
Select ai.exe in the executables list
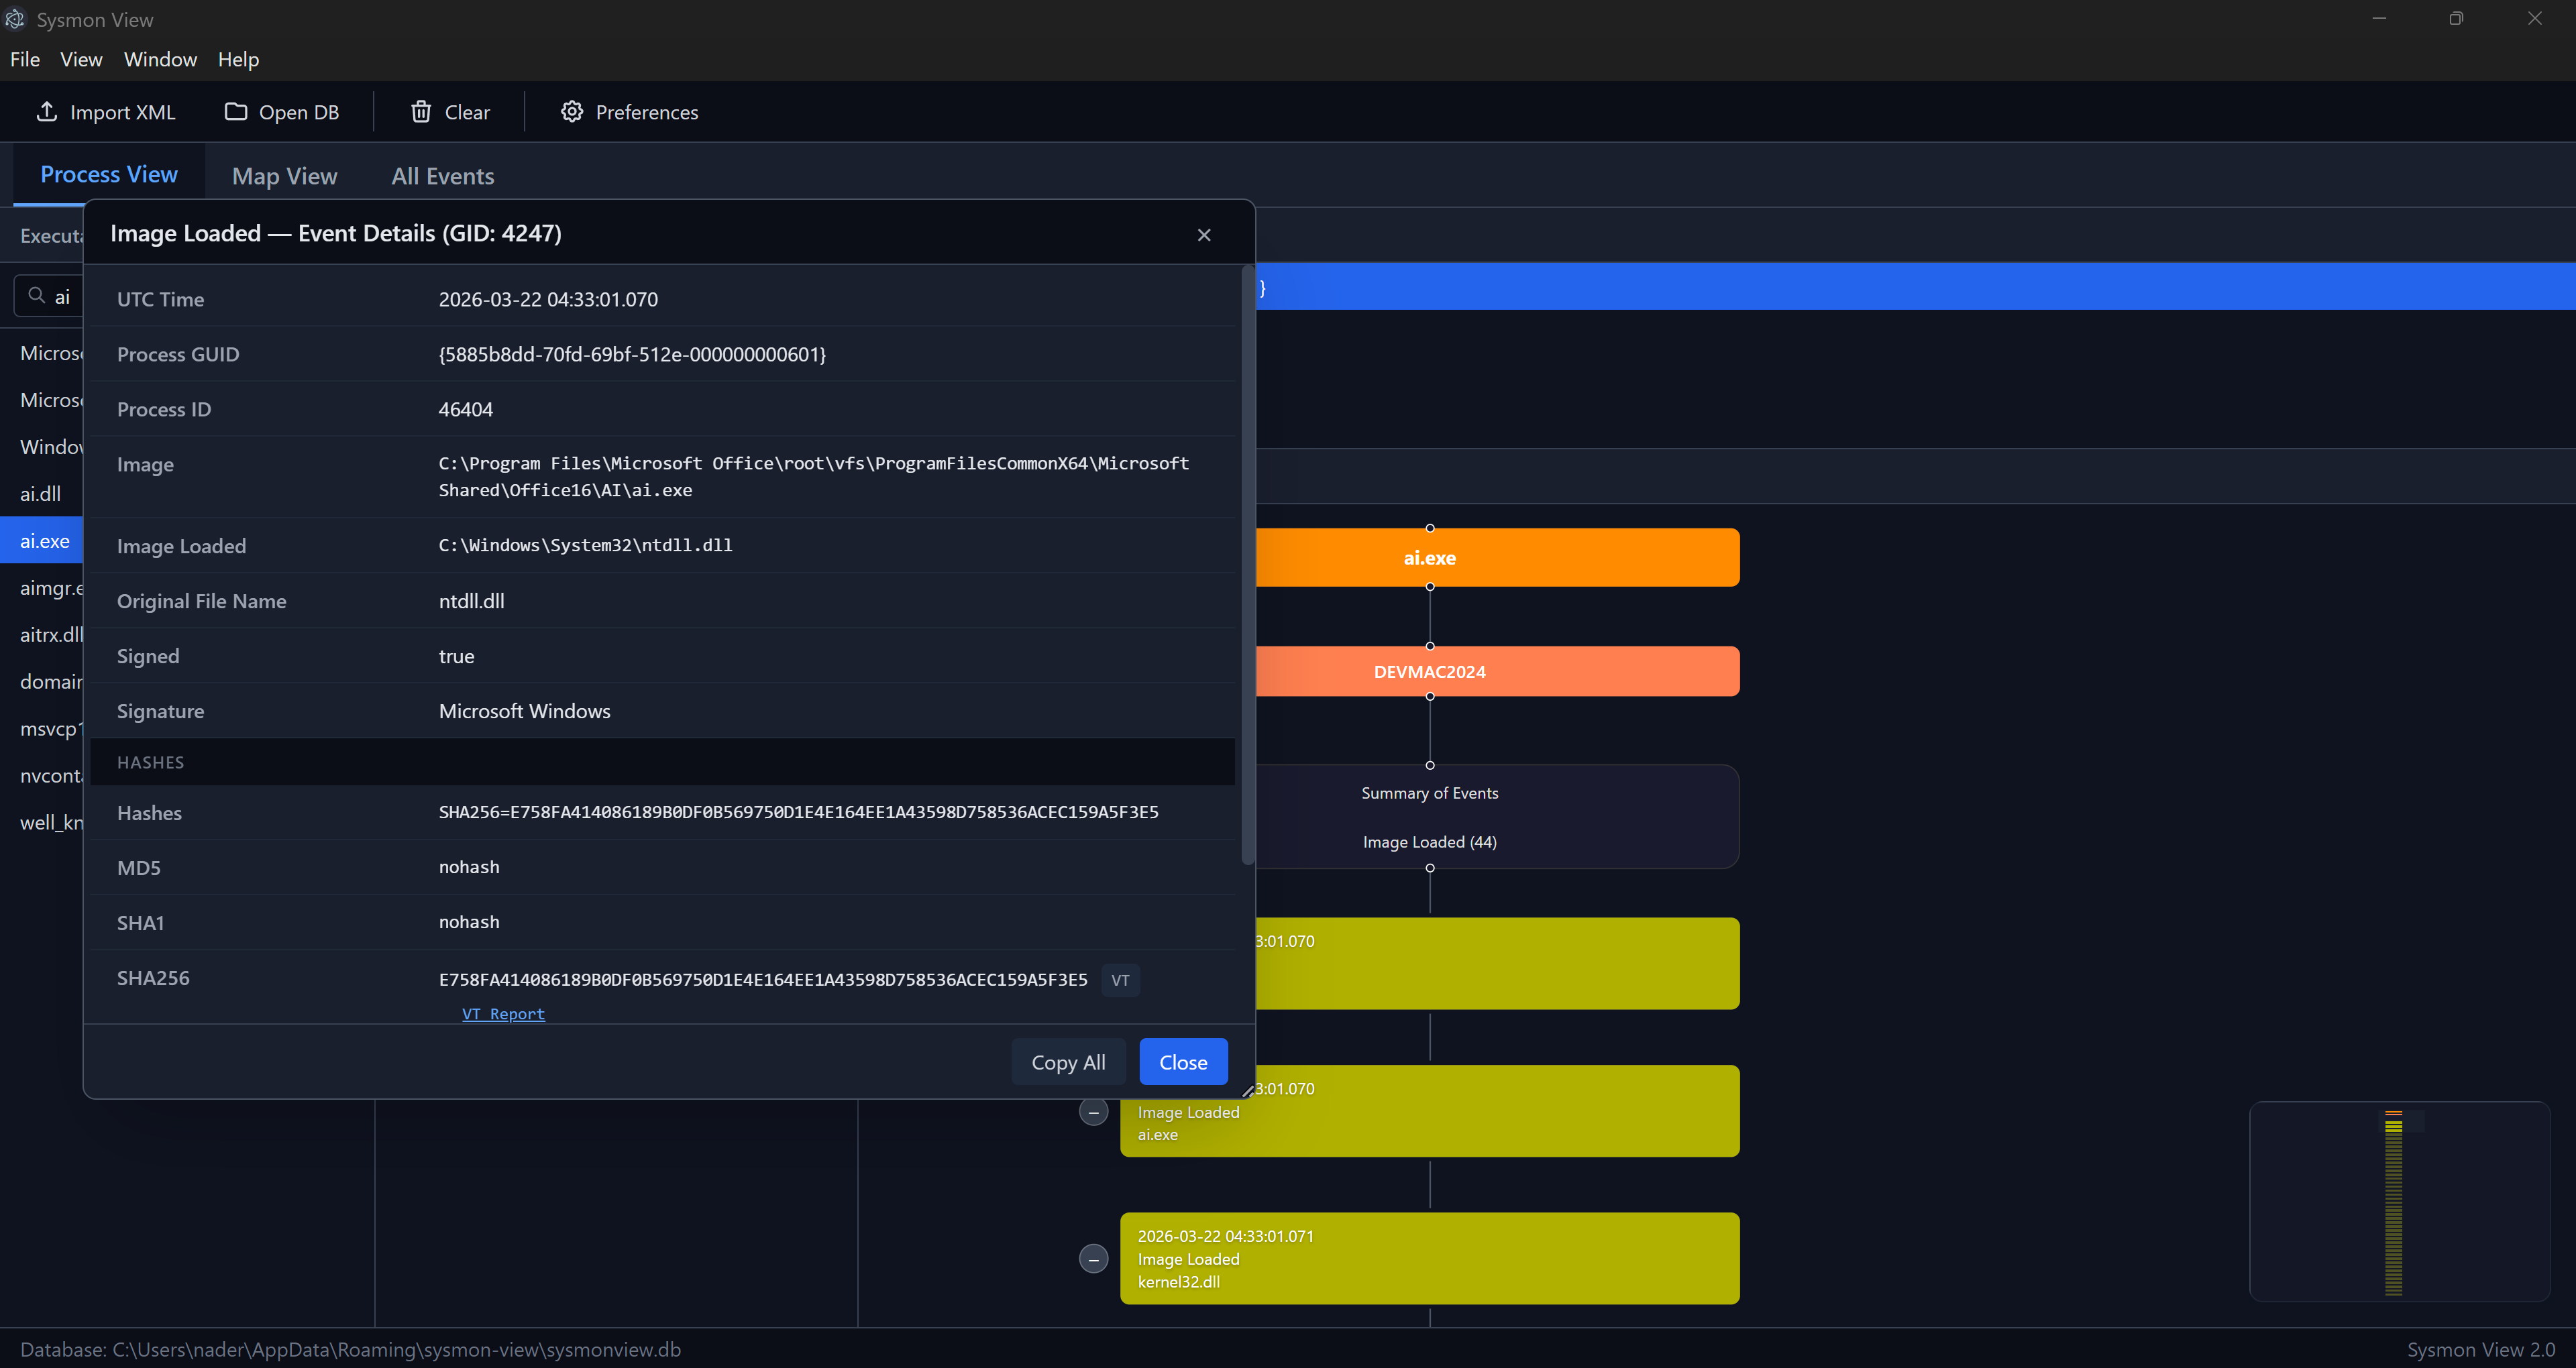[x=41, y=540]
